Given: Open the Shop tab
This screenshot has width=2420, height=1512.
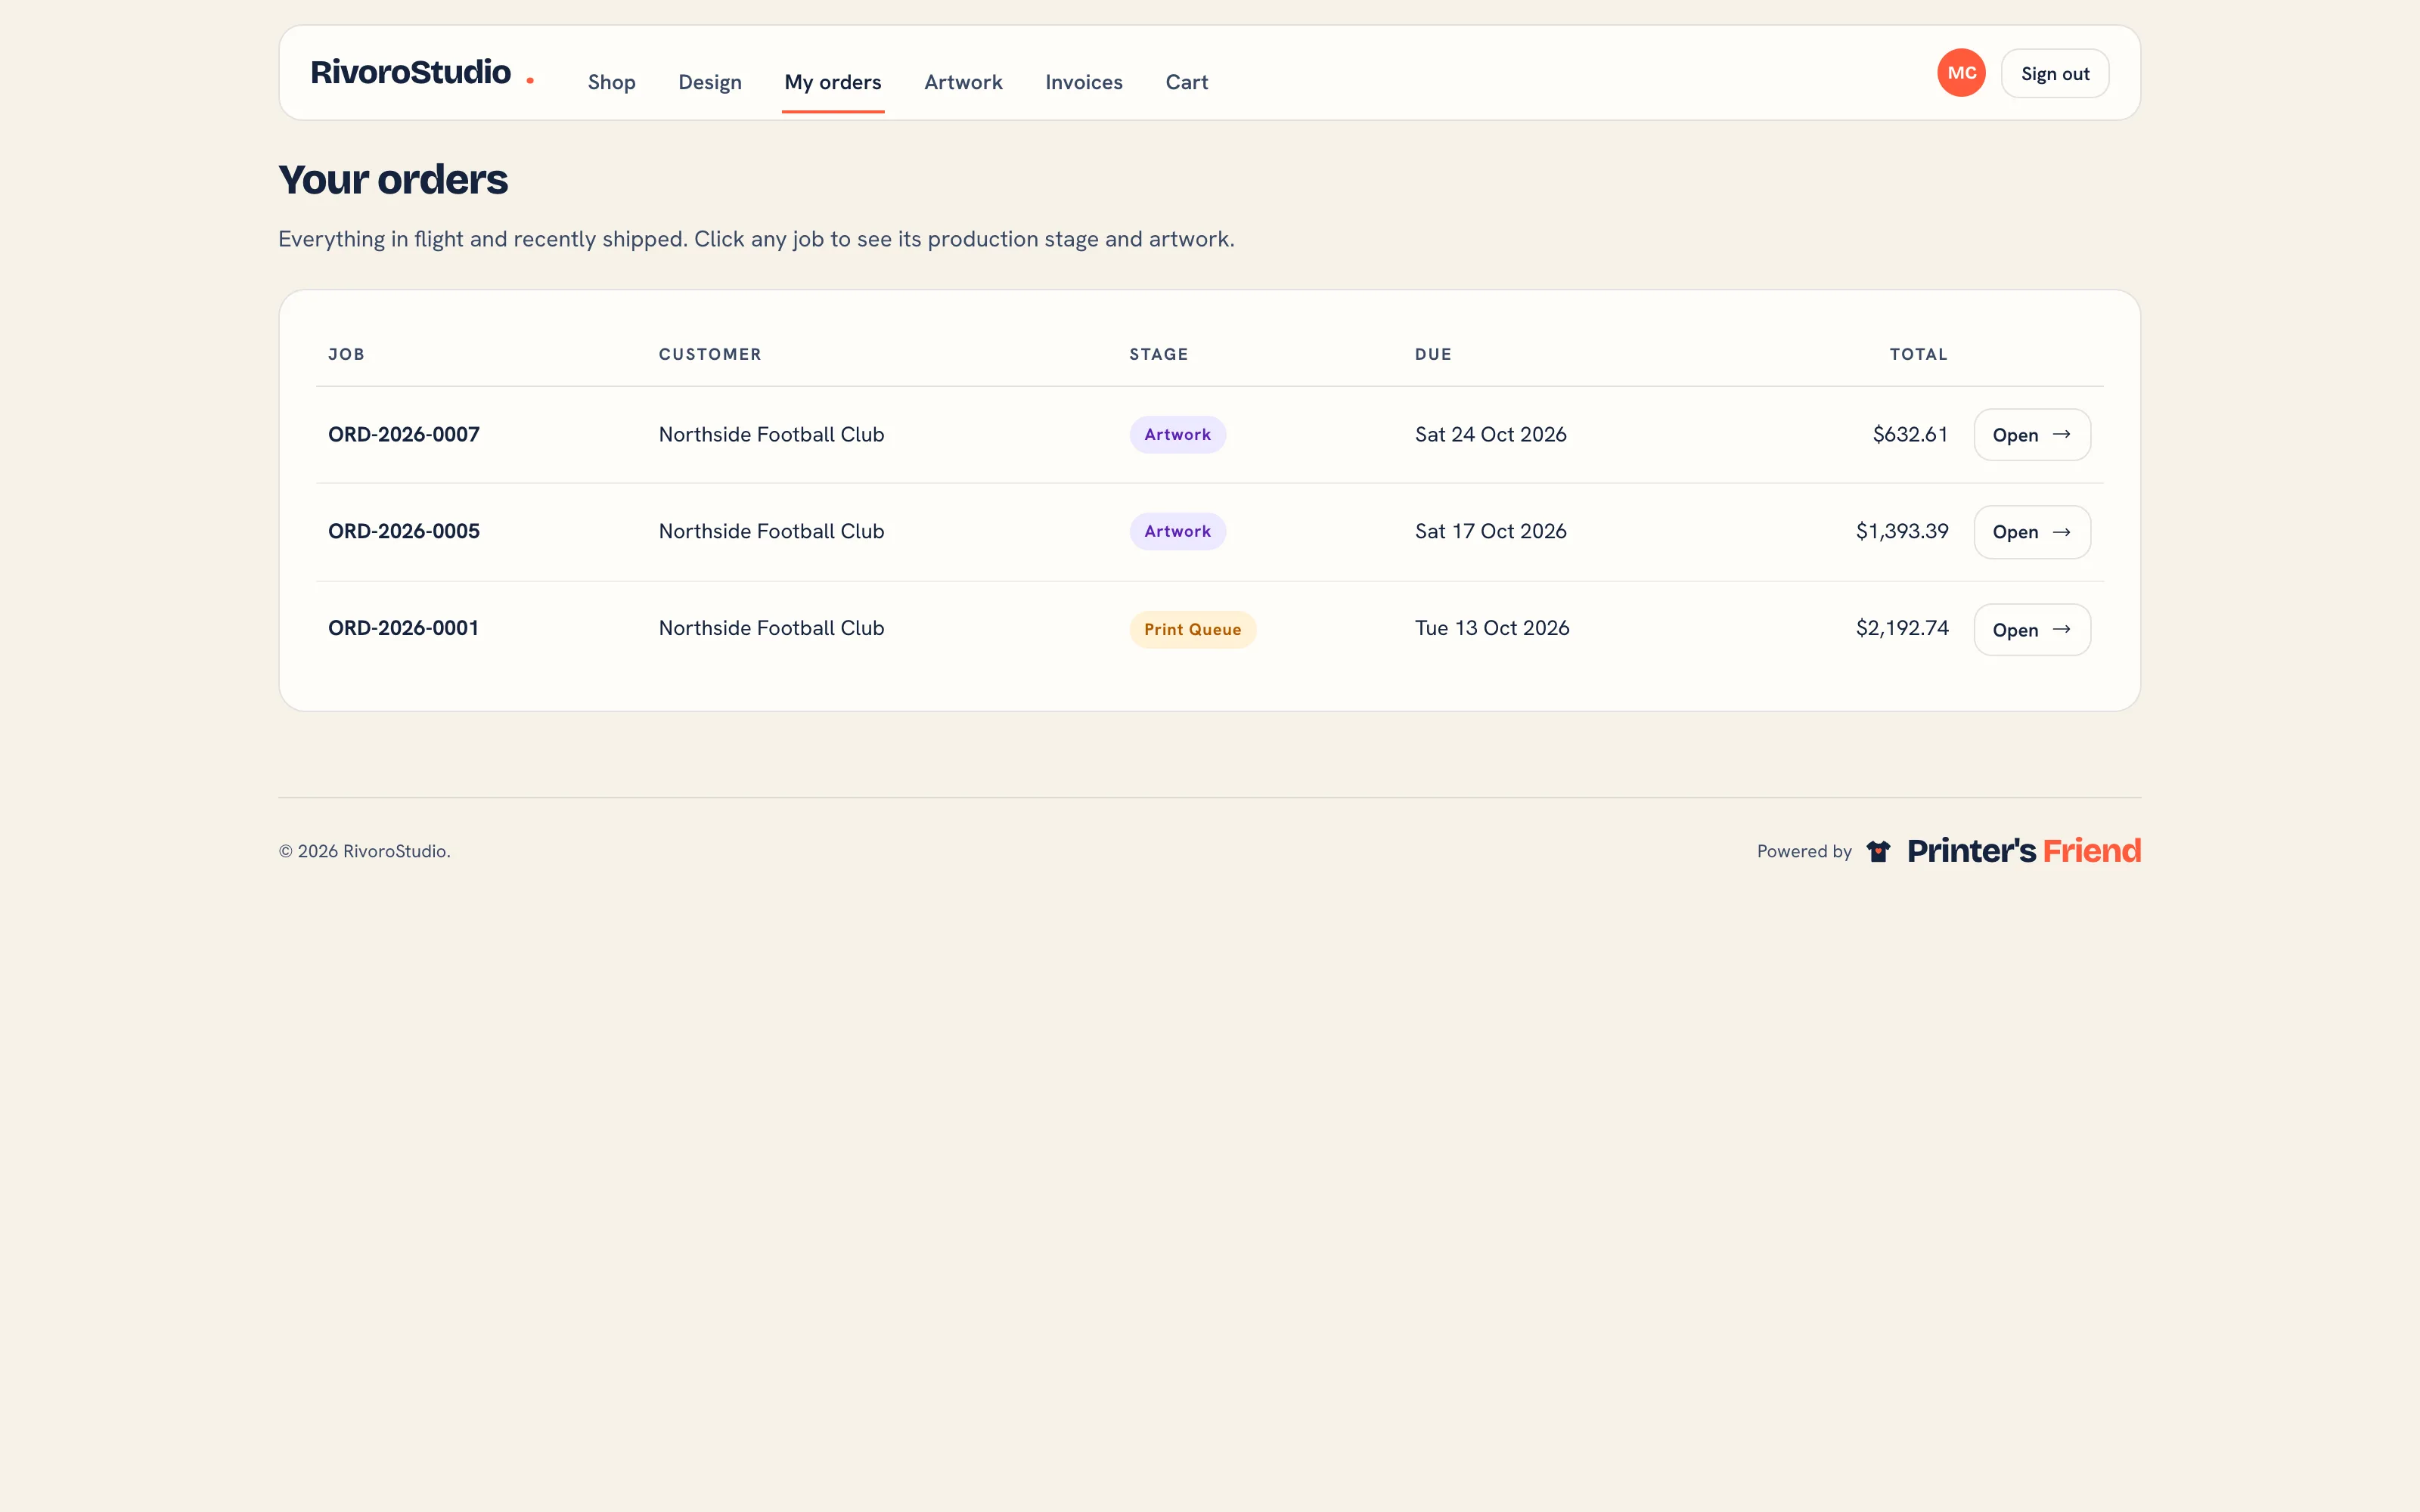Looking at the screenshot, I should (x=612, y=82).
